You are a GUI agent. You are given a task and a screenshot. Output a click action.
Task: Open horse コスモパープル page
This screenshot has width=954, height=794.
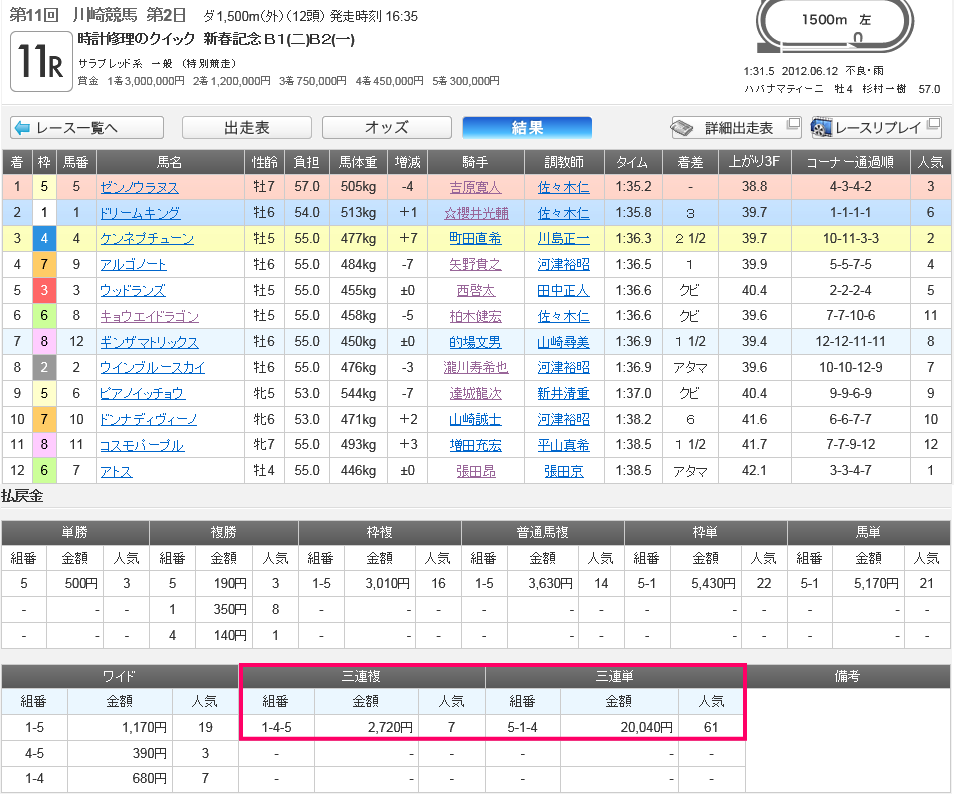[142, 445]
